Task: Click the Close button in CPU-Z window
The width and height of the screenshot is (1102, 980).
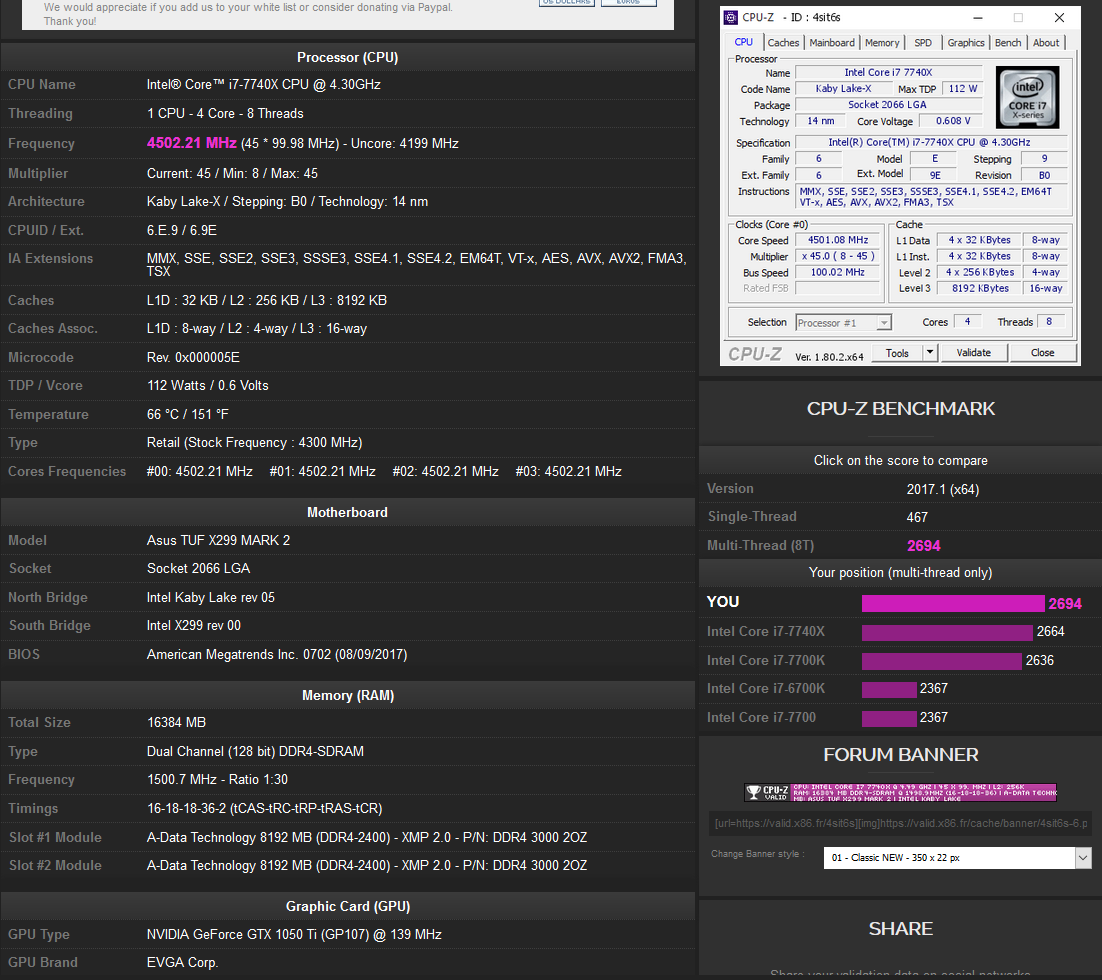Action: tap(1042, 353)
